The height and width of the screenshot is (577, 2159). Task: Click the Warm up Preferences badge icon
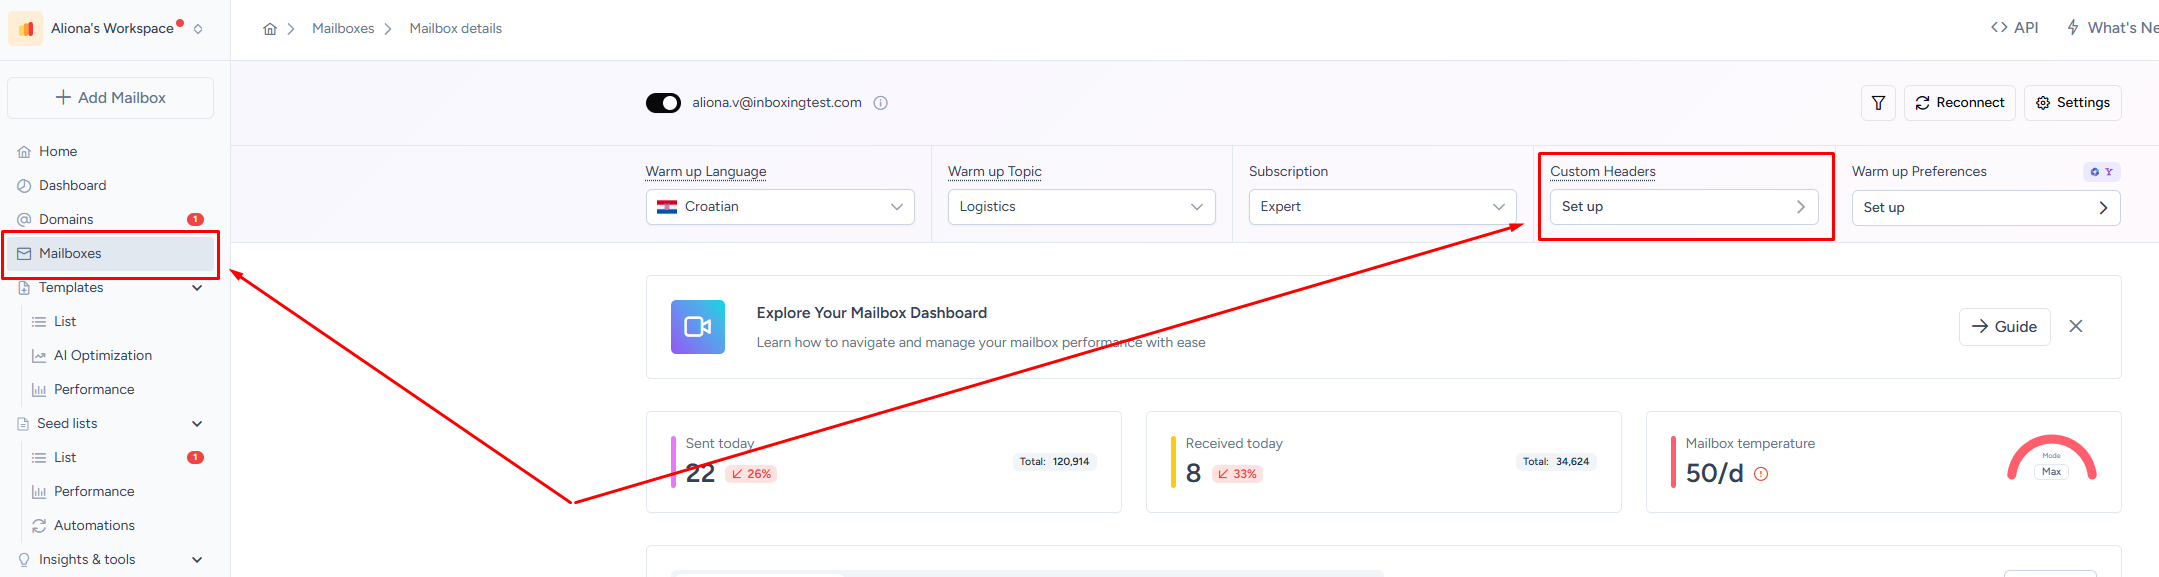[2102, 172]
